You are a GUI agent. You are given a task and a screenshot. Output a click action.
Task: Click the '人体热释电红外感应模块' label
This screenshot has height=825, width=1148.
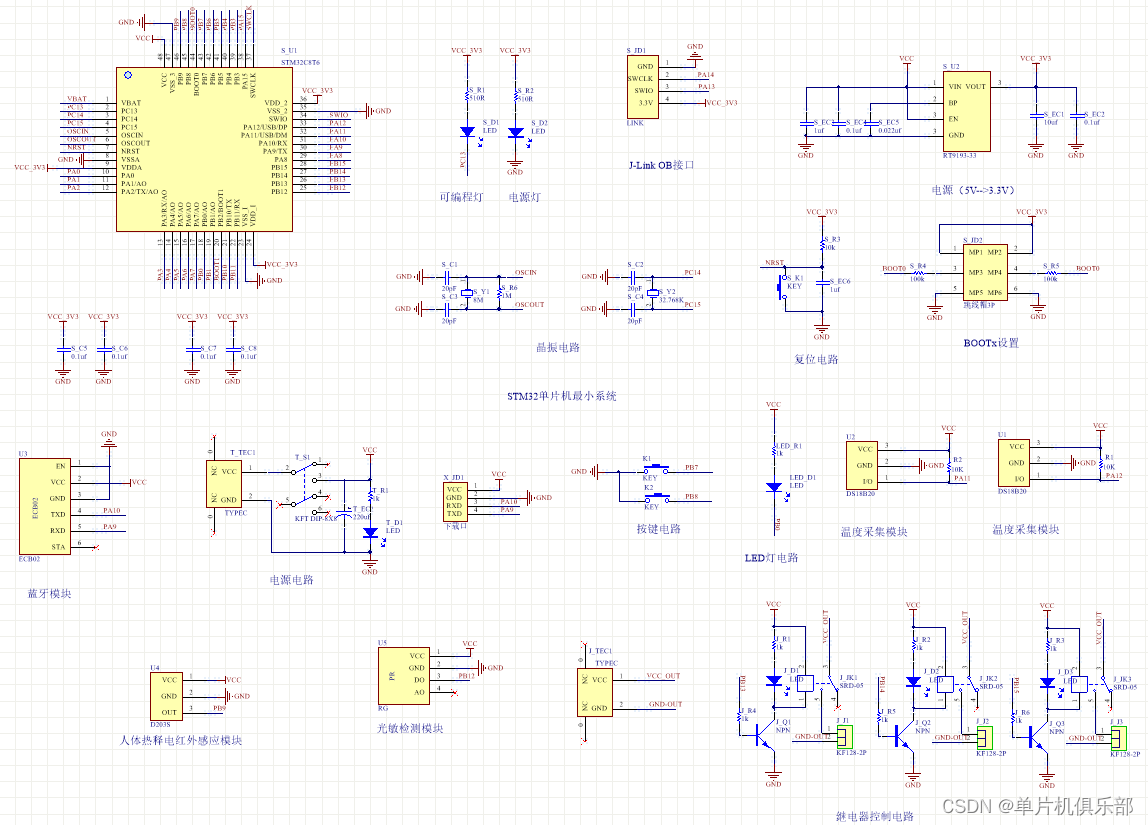pyautogui.click(x=181, y=740)
